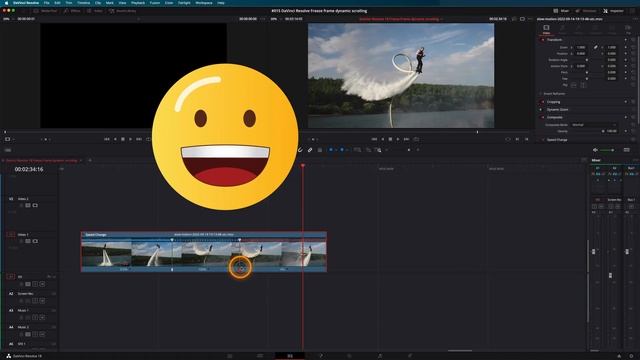
Task: Switch to the Cut page icon
Action: click(260, 356)
